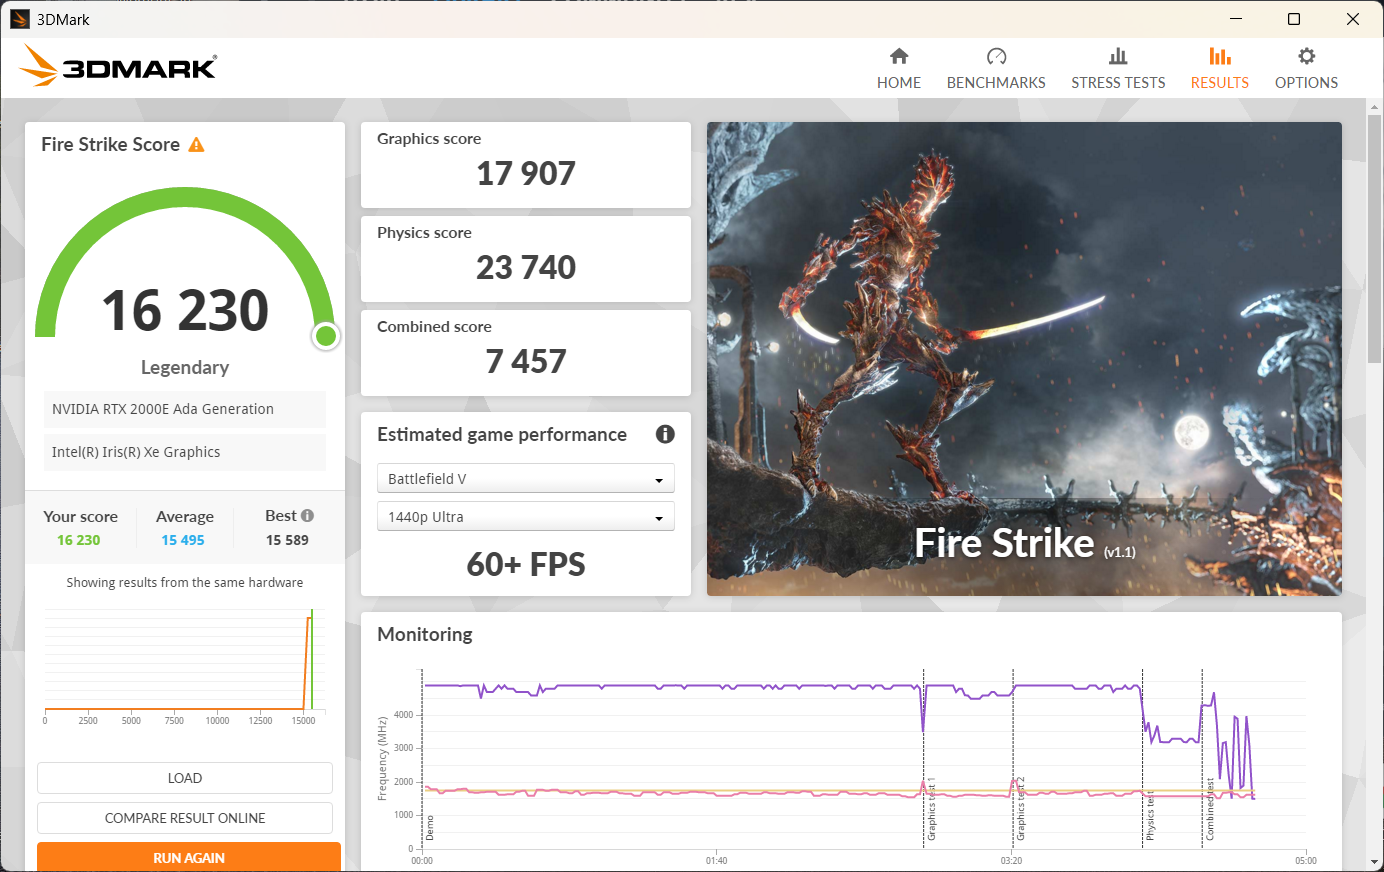Click the Fire Strike preview image
The height and width of the screenshot is (872, 1384).
click(x=1024, y=358)
